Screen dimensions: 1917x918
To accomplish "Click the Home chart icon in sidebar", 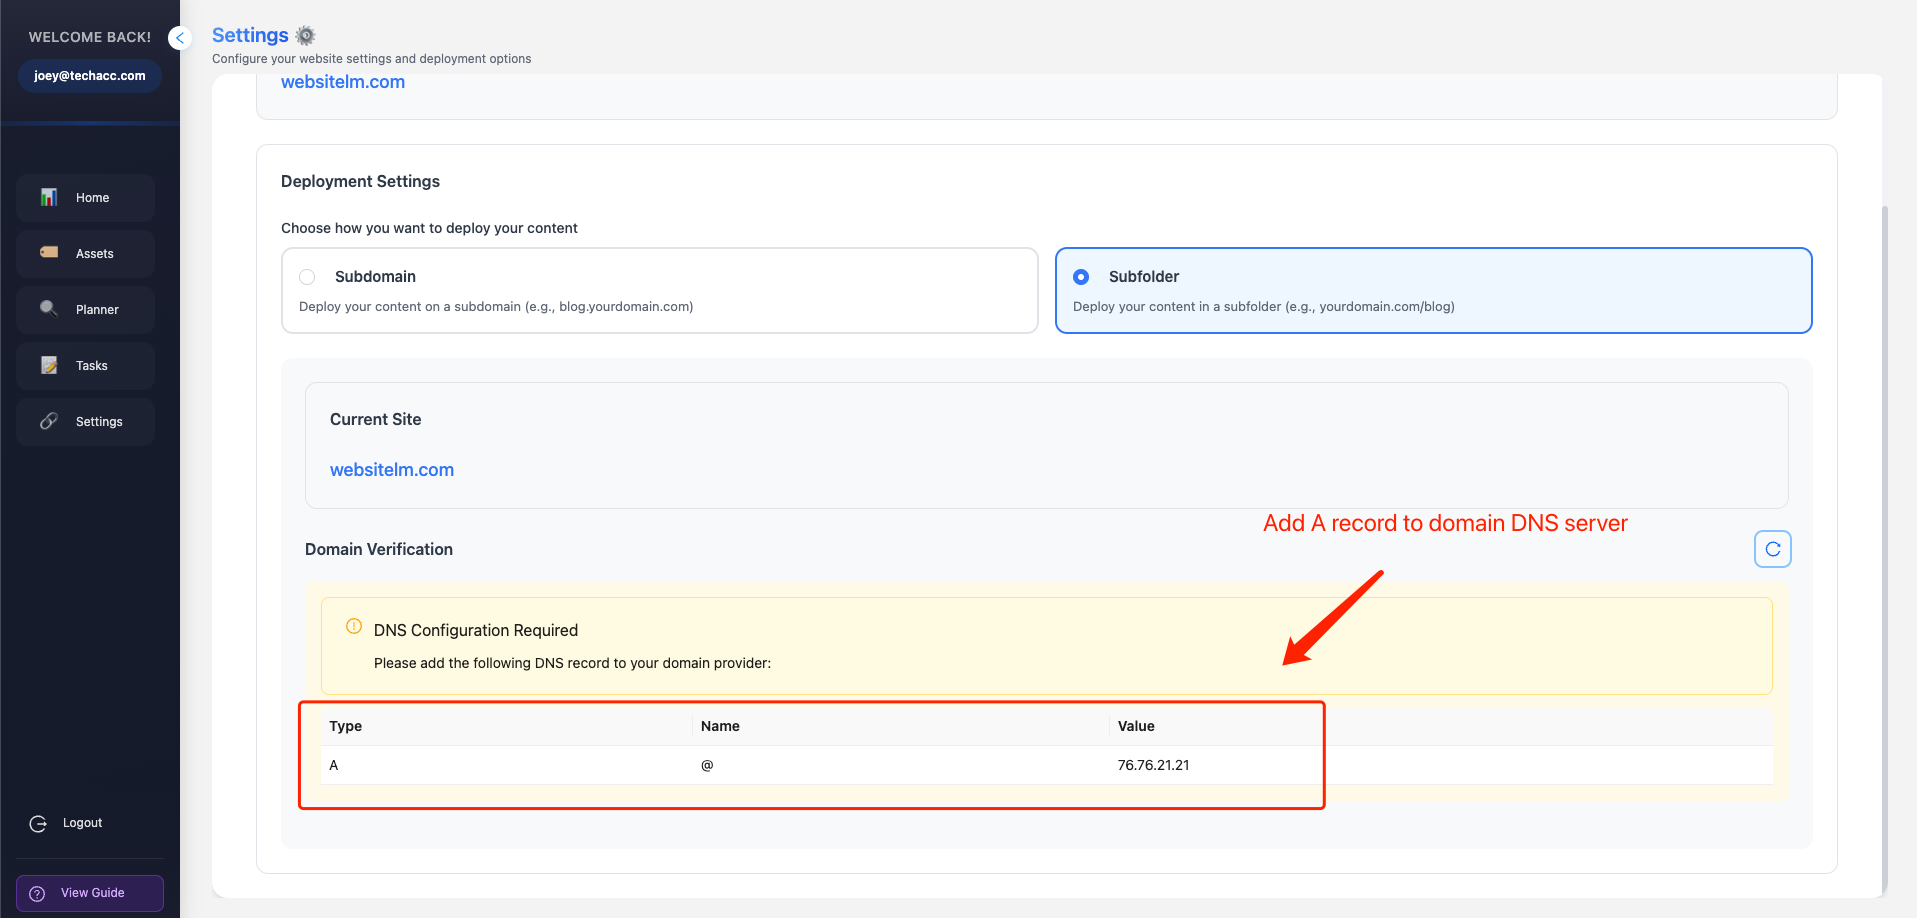I will pyautogui.click(x=49, y=197).
